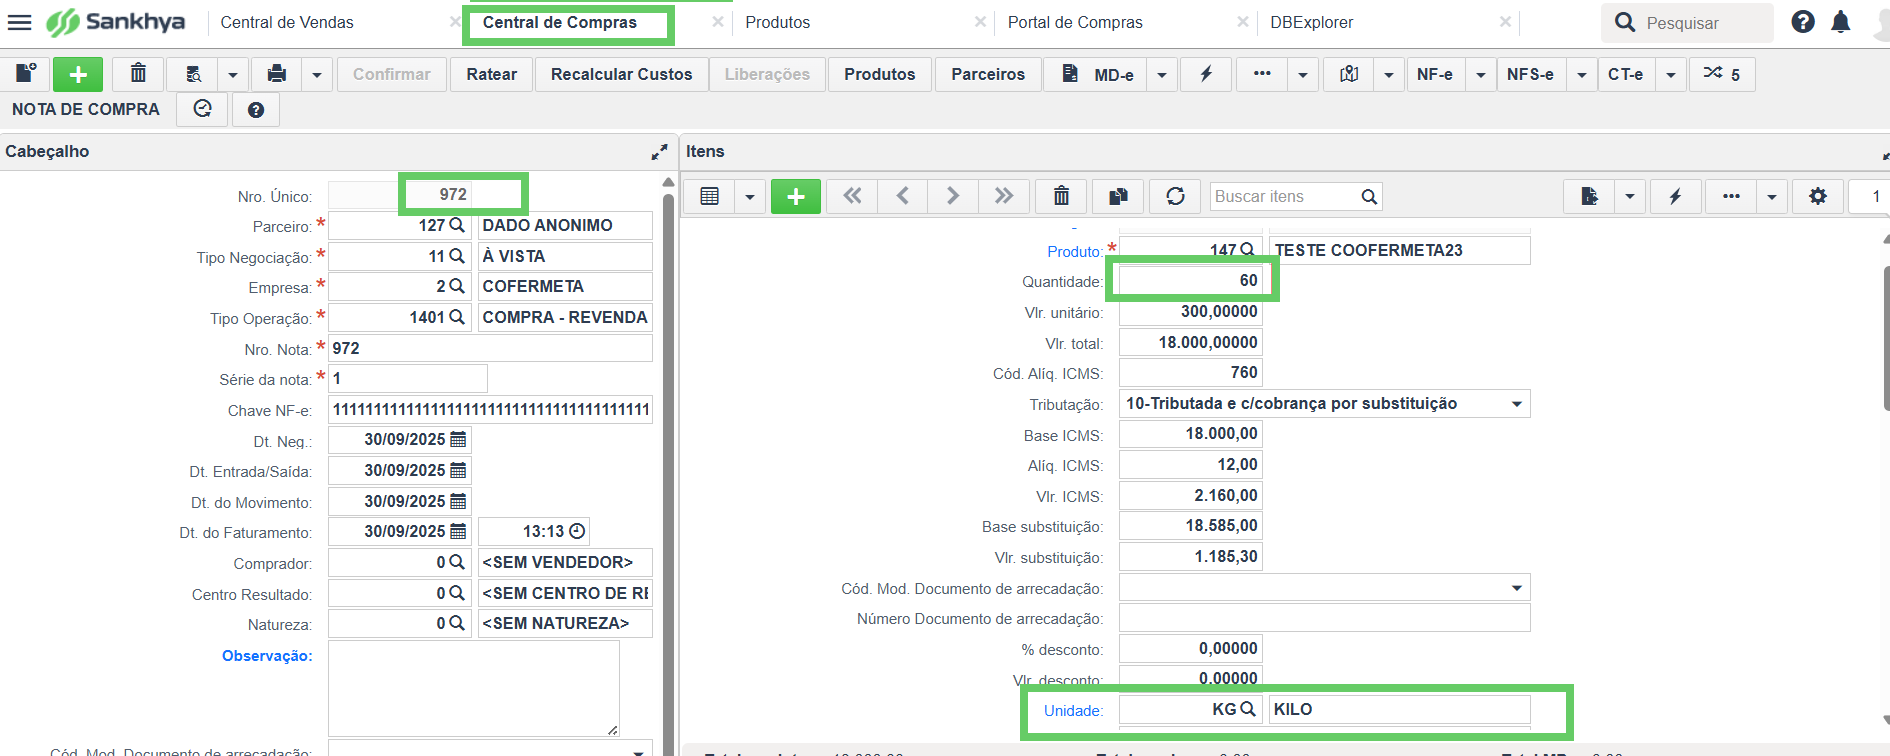Click the Confirmar button
This screenshot has width=1890, height=756.
coord(391,74)
